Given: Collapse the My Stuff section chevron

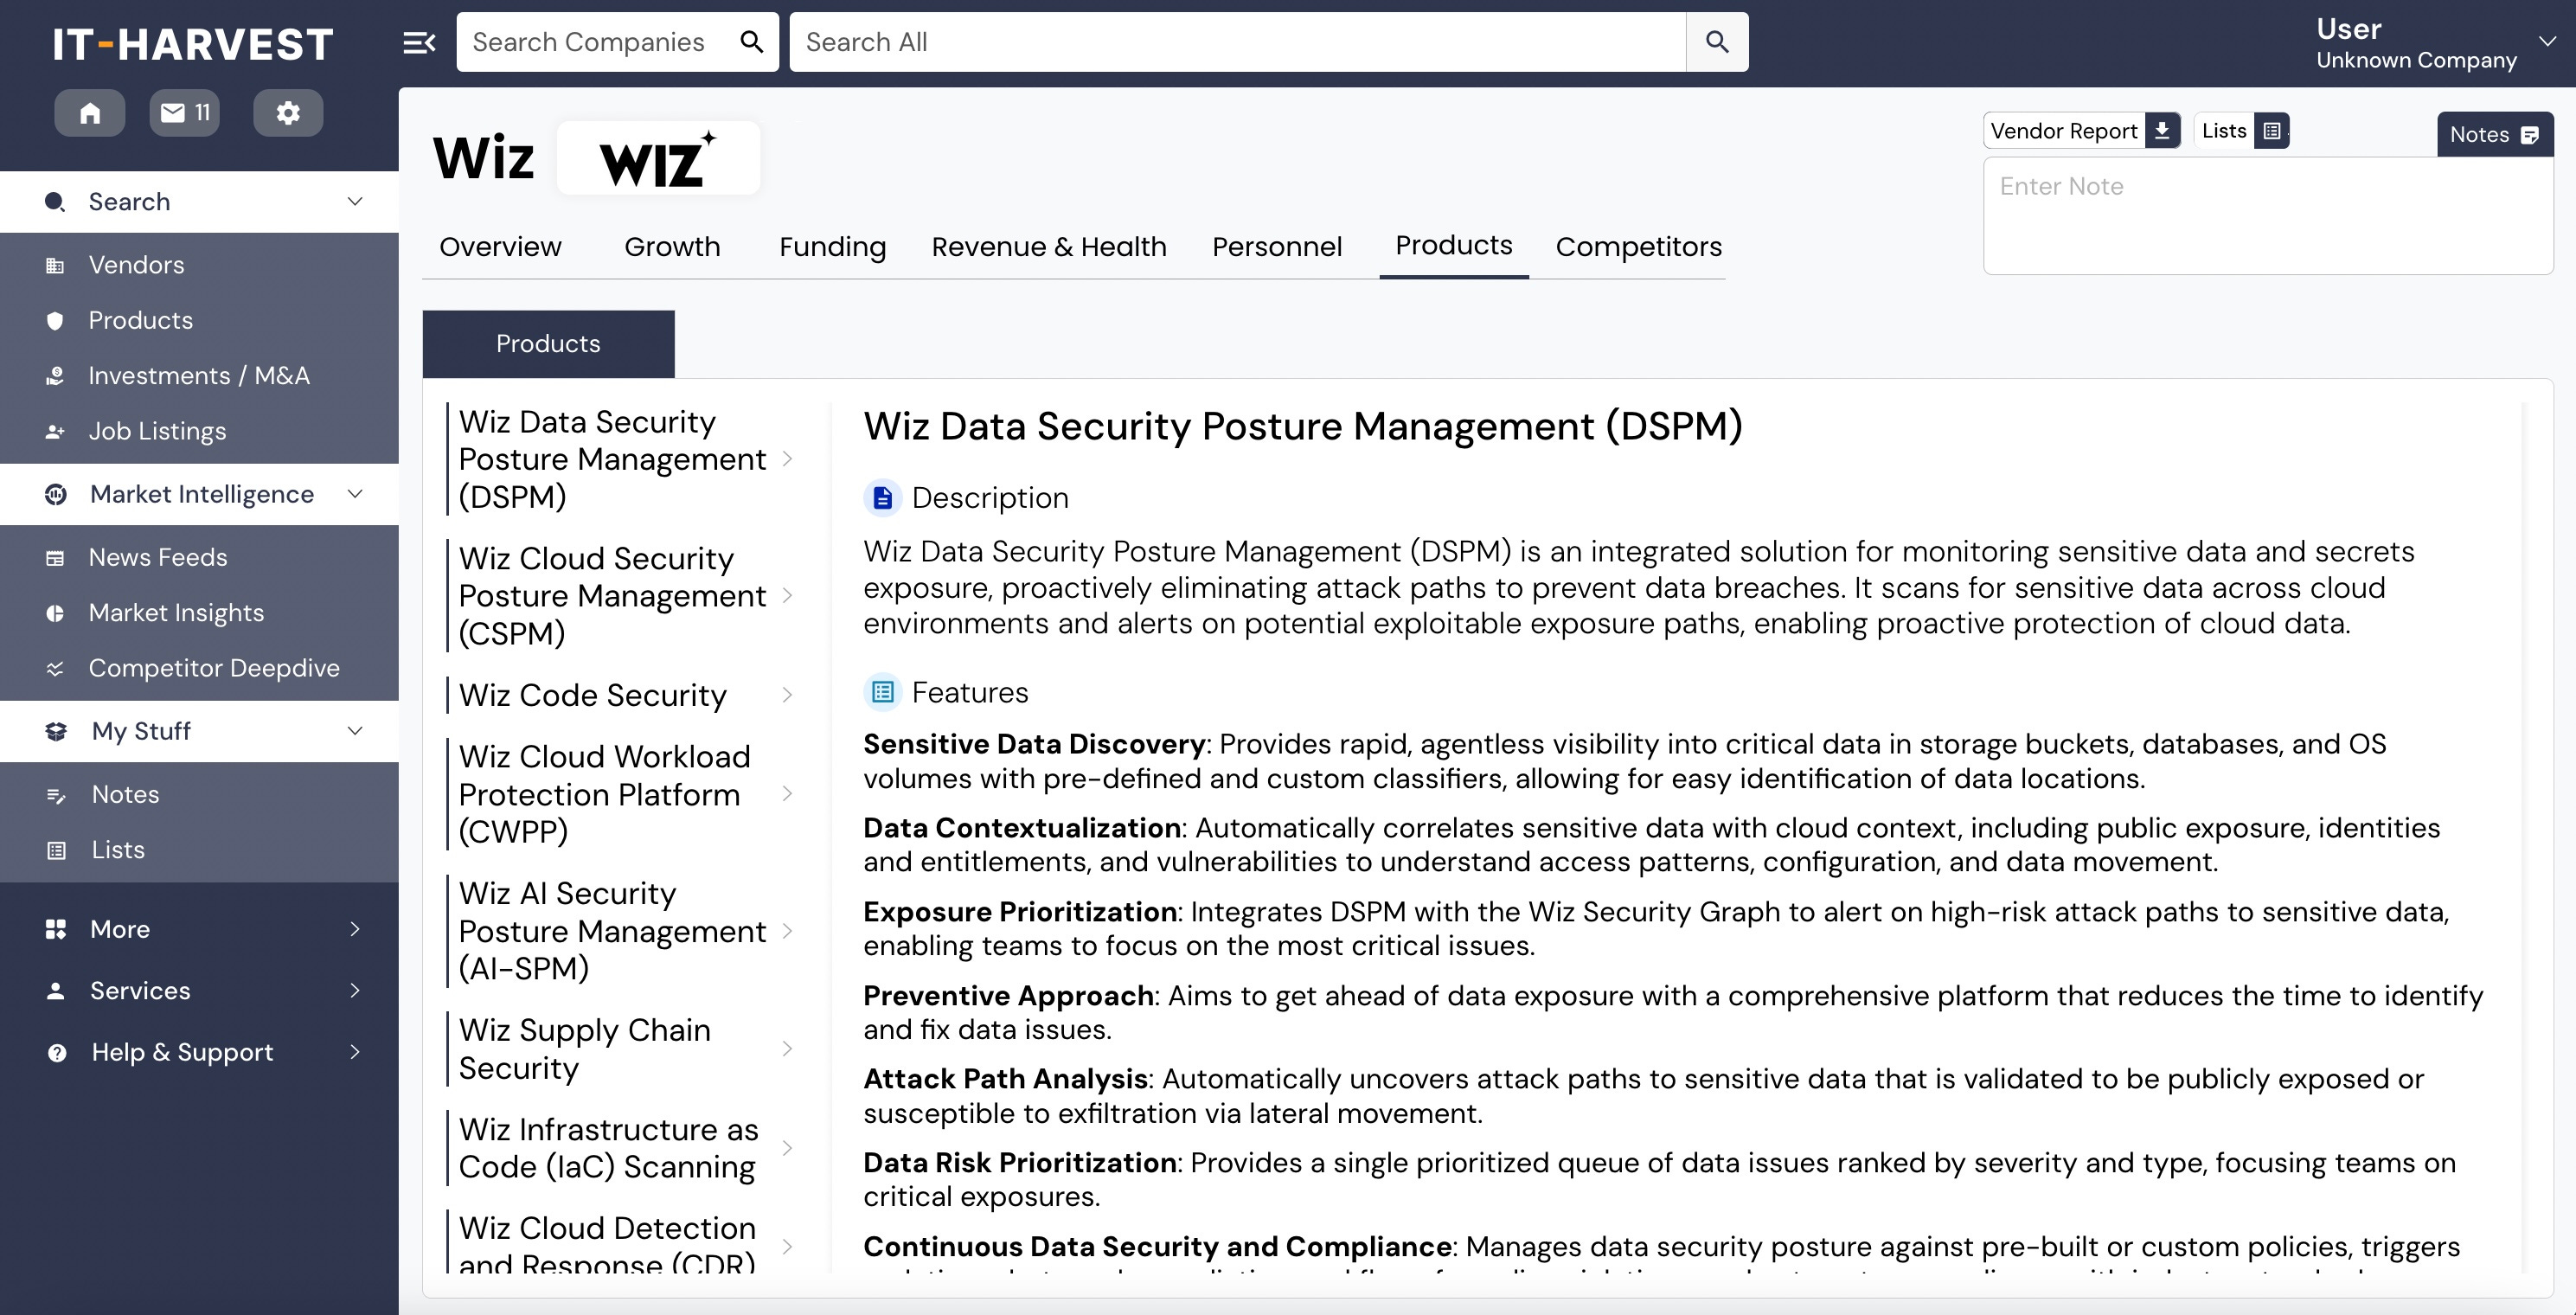Looking at the screenshot, I should click(x=355, y=731).
